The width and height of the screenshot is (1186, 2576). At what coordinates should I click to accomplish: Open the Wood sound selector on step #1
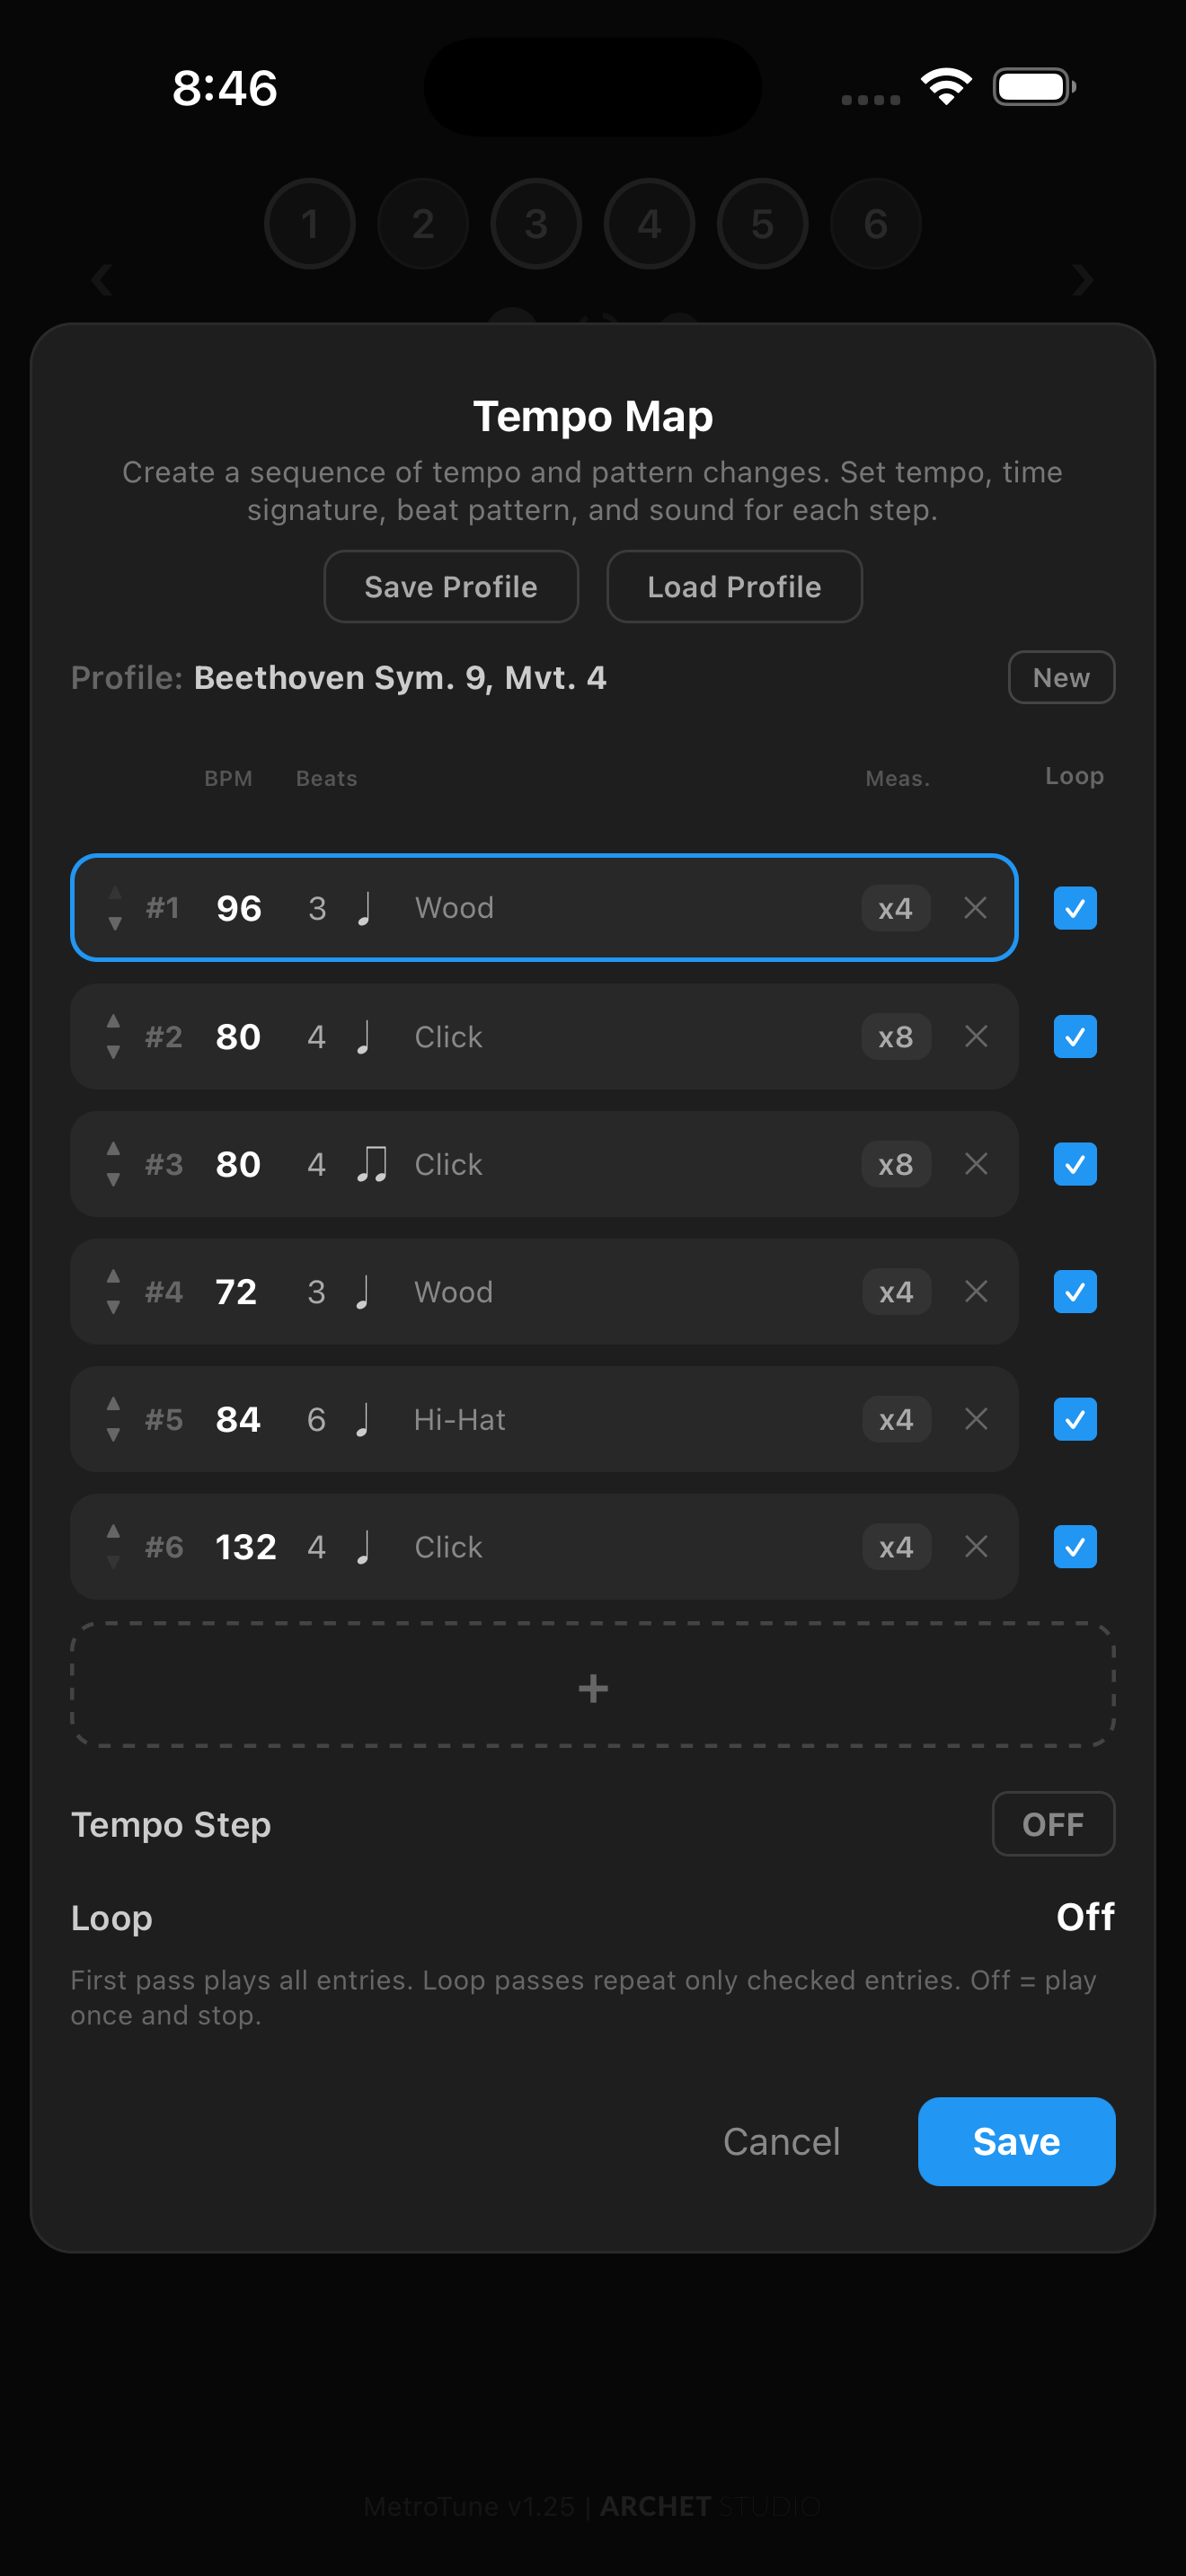point(453,908)
